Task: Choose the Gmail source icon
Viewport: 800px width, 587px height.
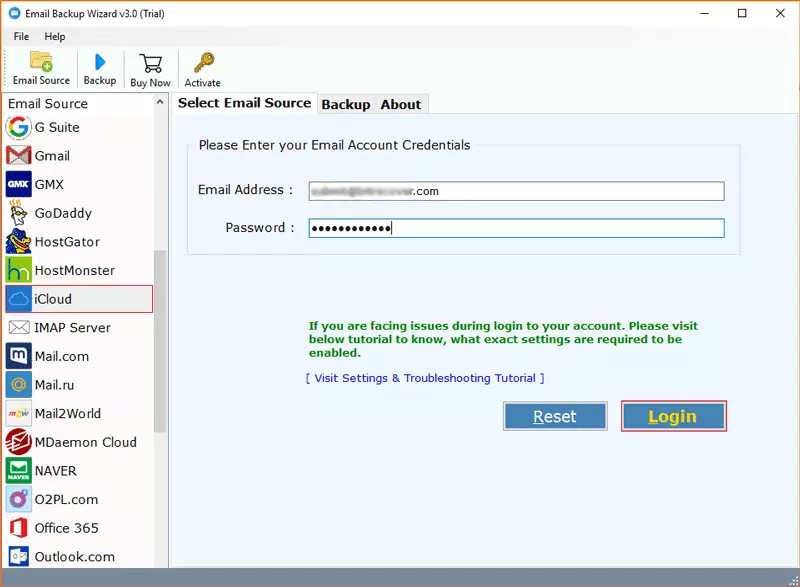Action: 19,156
